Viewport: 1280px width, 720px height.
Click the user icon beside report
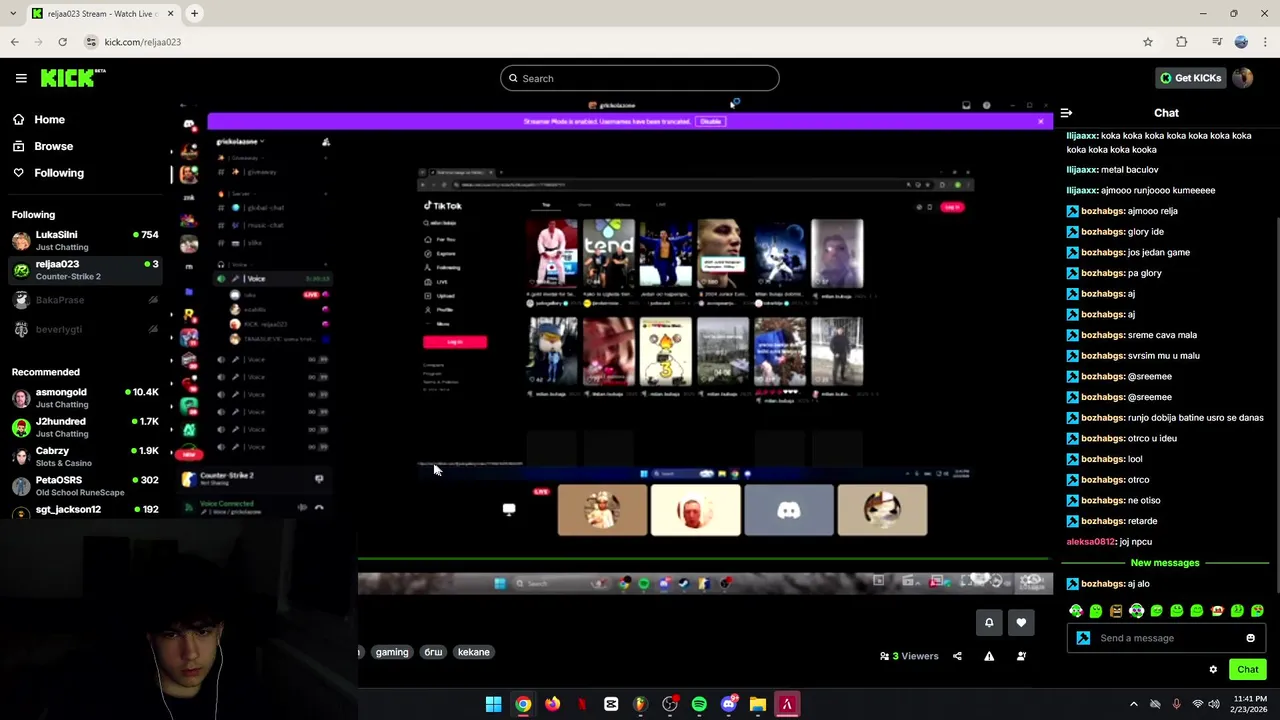pos(1021,656)
